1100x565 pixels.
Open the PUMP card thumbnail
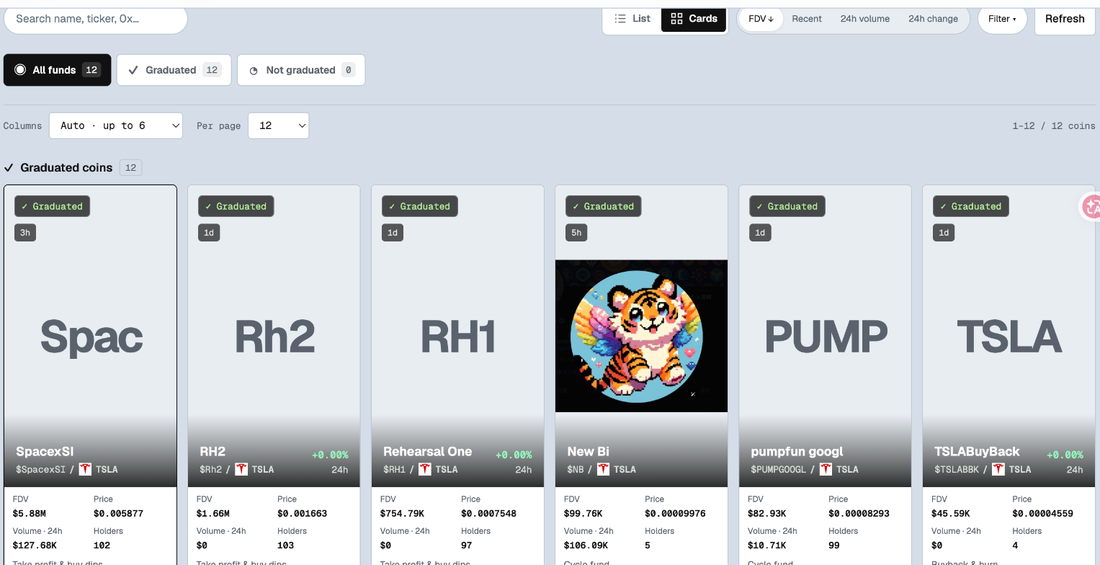coord(825,336)
